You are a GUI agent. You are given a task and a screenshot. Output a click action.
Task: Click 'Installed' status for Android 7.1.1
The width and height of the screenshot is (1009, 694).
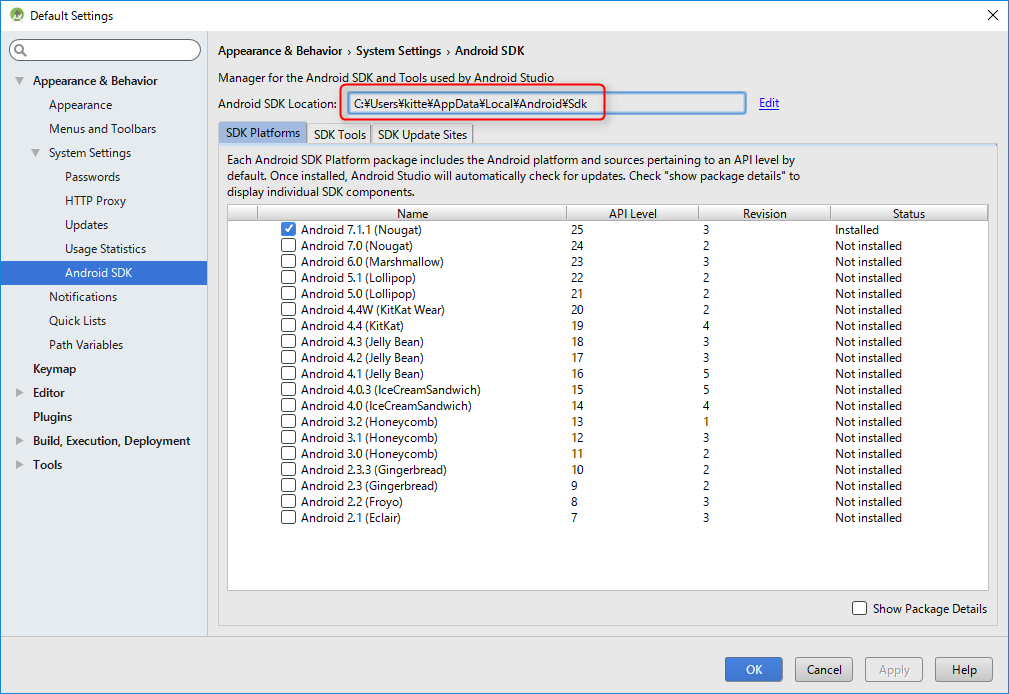tap(856, 230)
